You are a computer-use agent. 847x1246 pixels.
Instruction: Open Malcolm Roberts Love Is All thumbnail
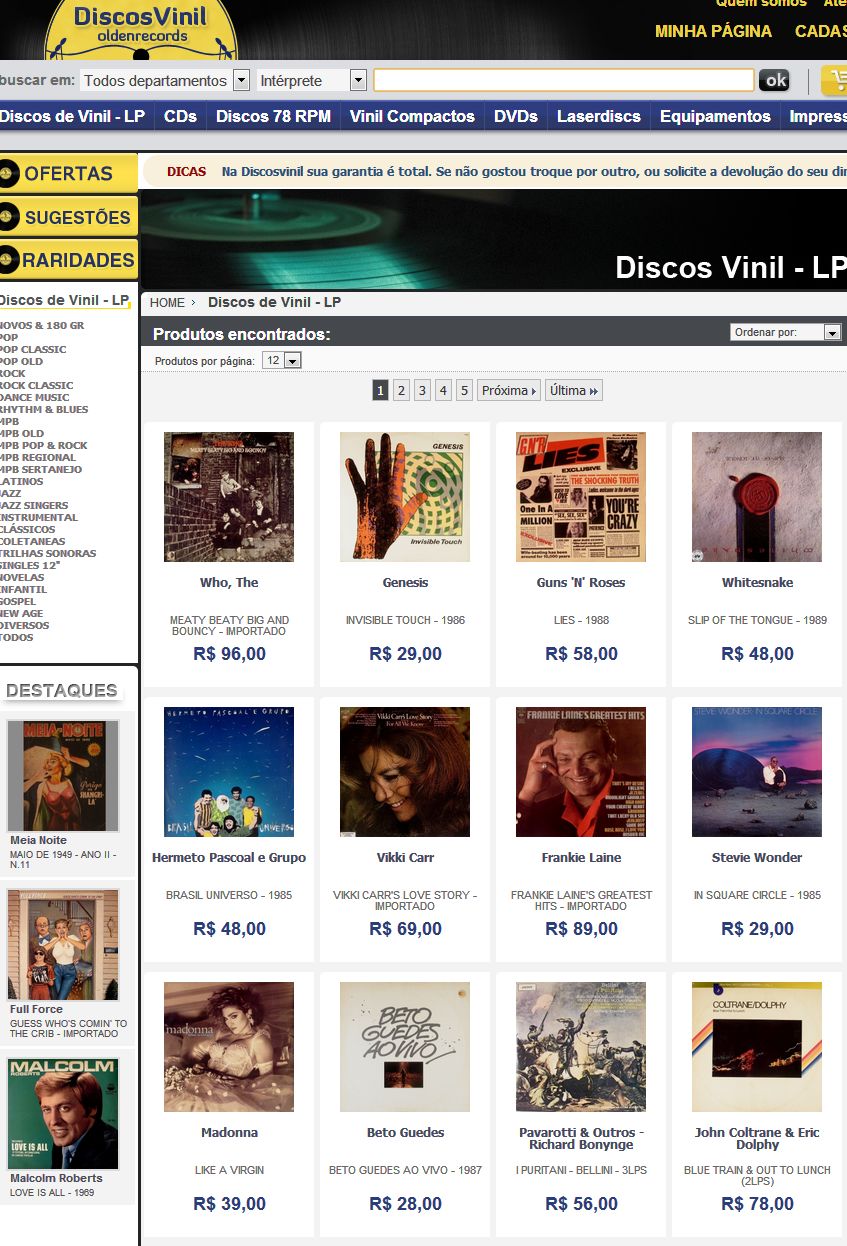pyautogui.click(x=63, y=1114)
